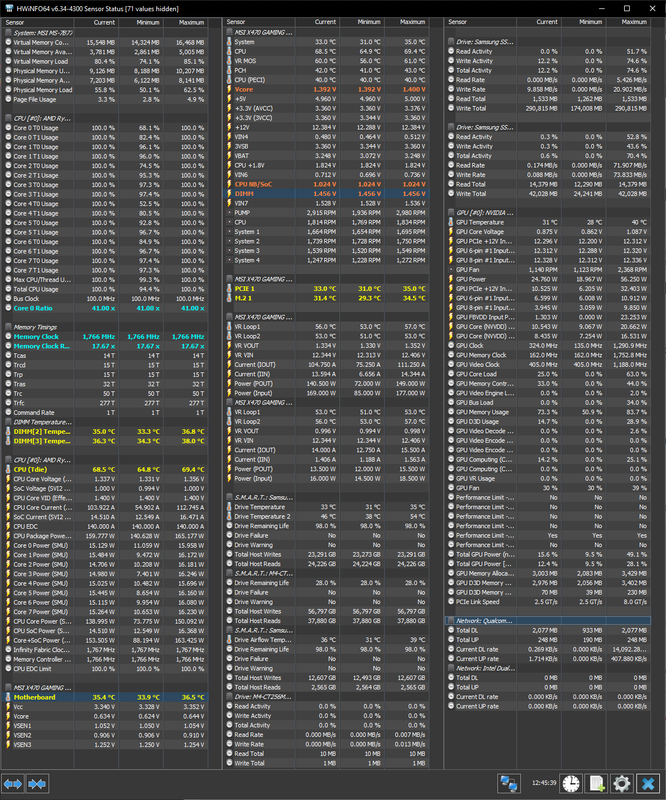
Task: Select the +12V voltage row
Action: (x=327, y=128)
